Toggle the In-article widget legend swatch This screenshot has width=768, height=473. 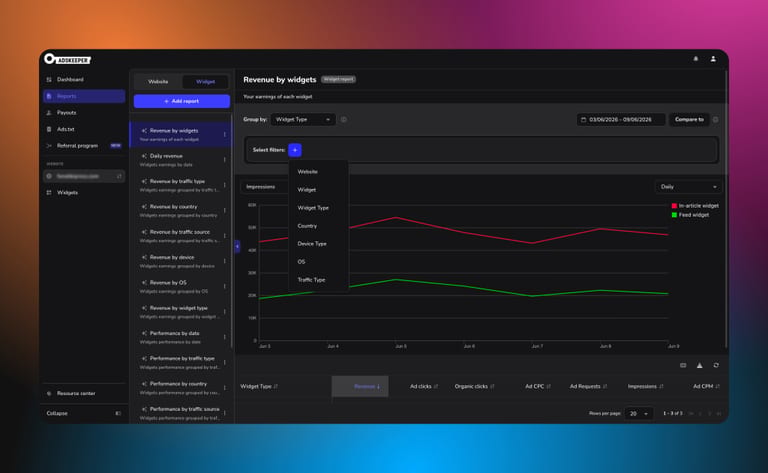(674, 206)
